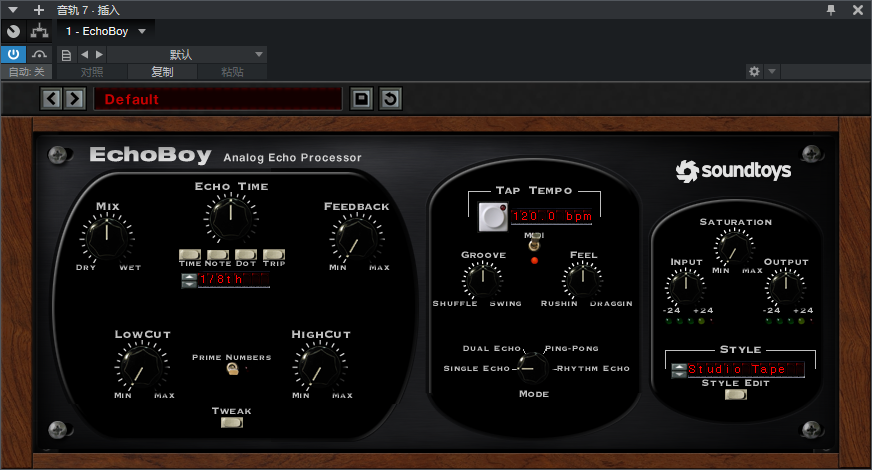Open the preset file page icon
This screenshot has height=470, width=872.
point(66,55)
